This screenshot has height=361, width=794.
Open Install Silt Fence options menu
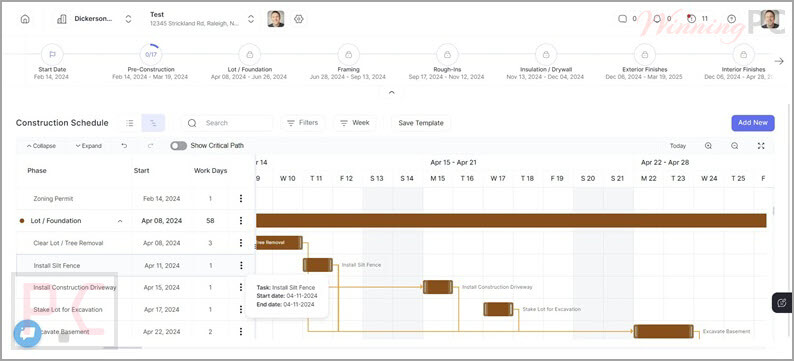[x=241, y=265]
